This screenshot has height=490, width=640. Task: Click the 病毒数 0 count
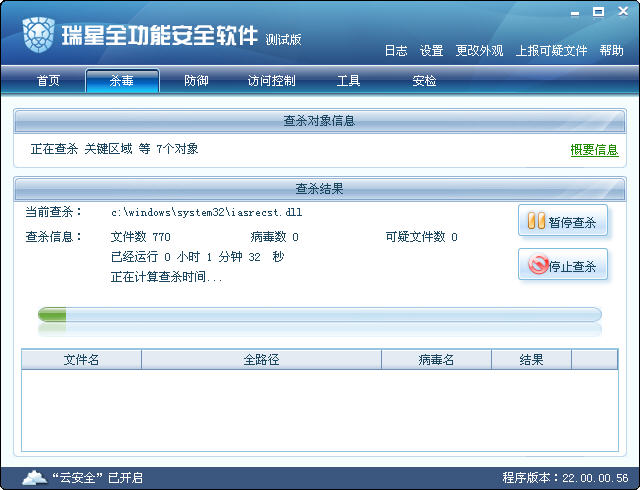click(274, 237)
